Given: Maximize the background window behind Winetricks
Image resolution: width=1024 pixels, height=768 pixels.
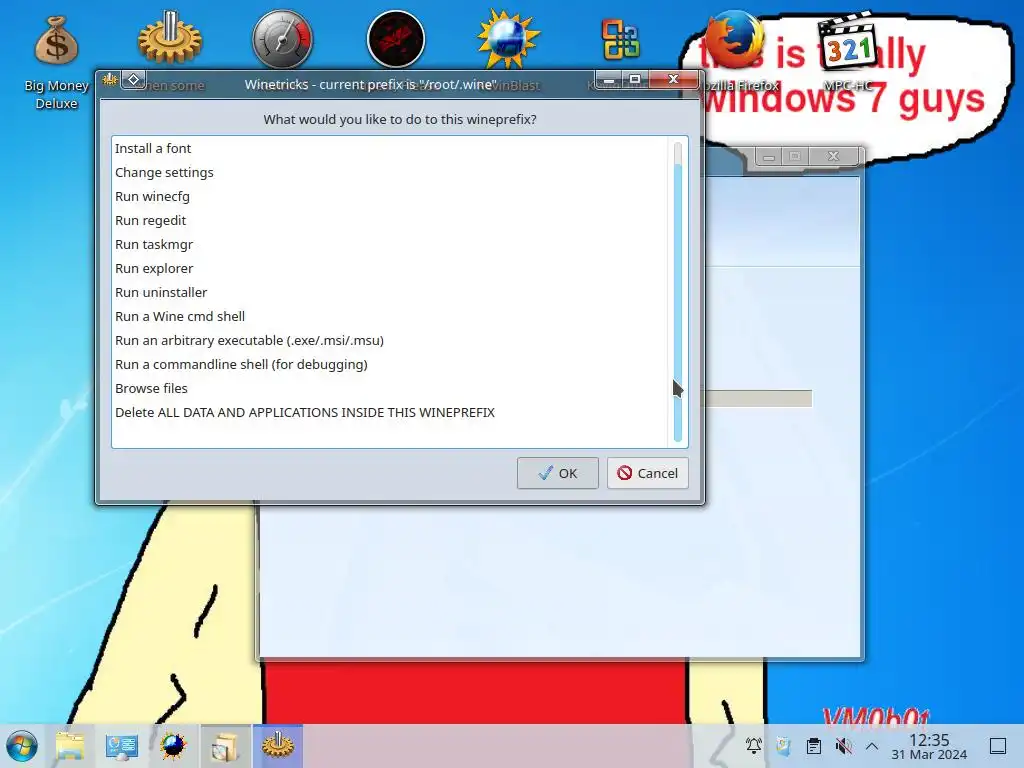Looking at the screenshot, I should (x=795, y=156).
